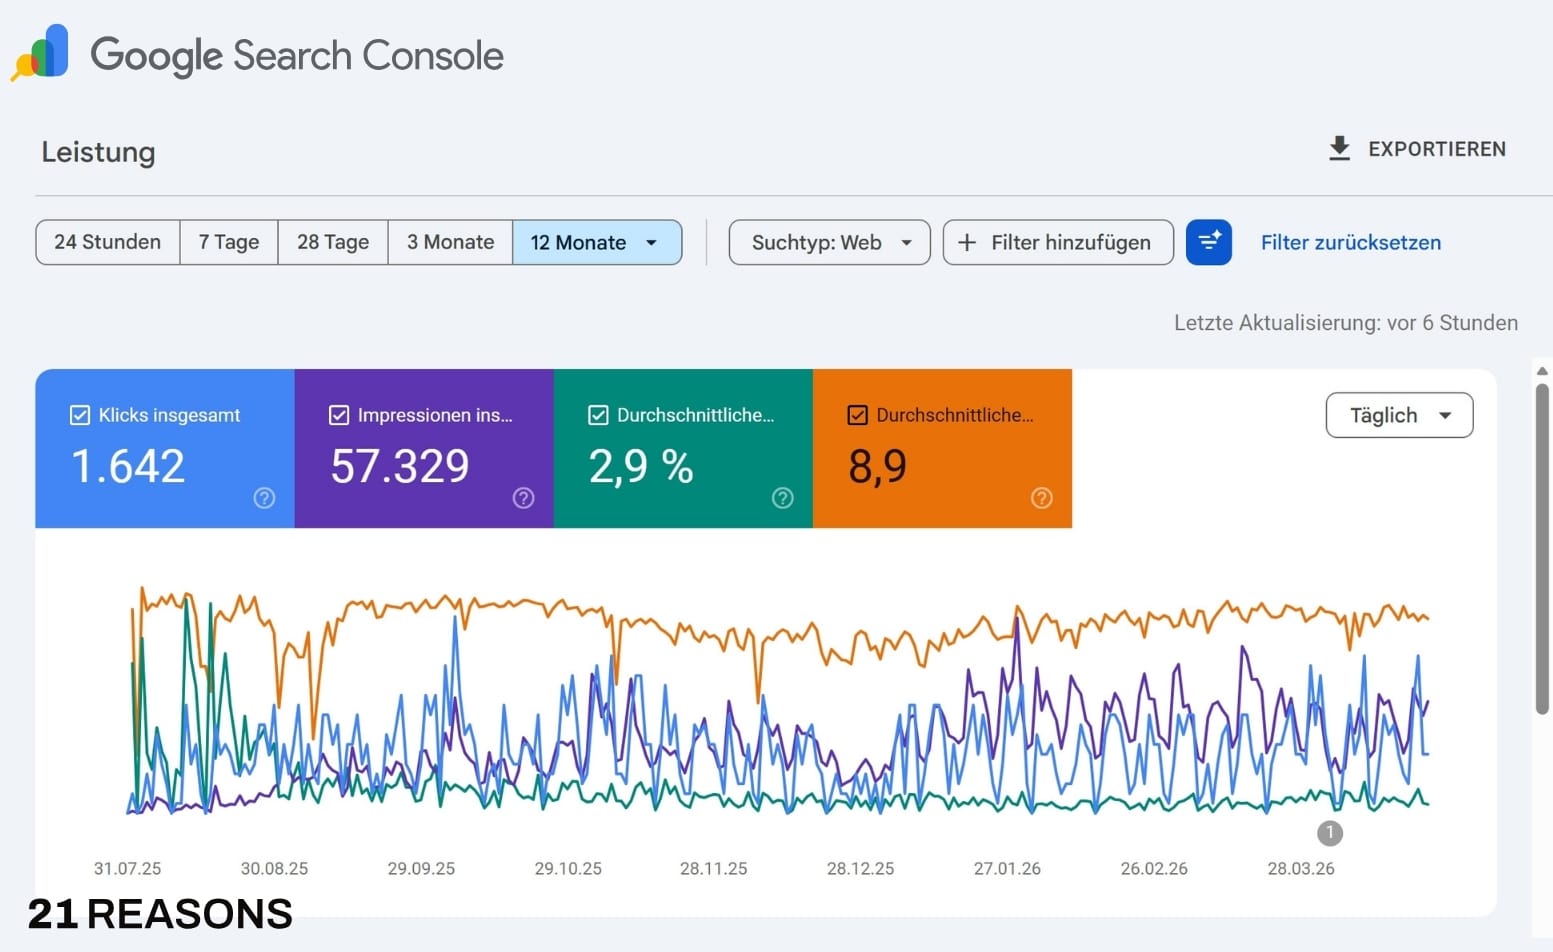Select the 7 Tage range
The height and width of the screenshot is (952, 1553).
click(229, 242)
